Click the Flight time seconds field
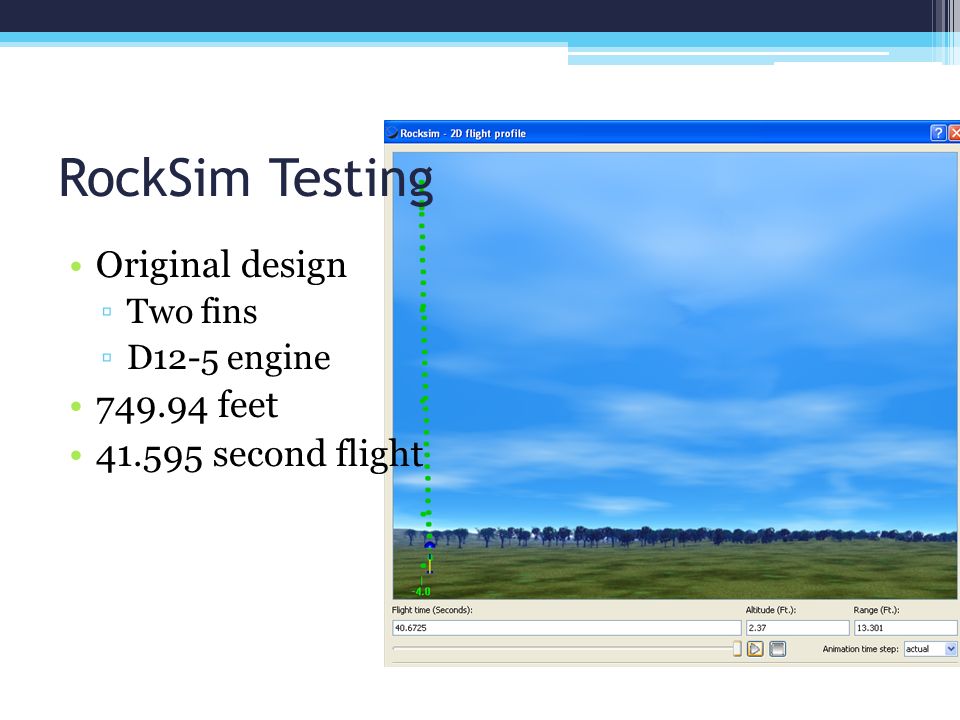Viewport: 960px width, 720px height. tap(566, 628)
